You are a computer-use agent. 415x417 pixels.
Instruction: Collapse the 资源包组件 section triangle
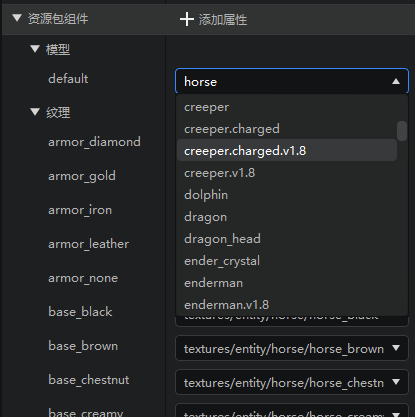pyautogui.click(x=17, y=18)
